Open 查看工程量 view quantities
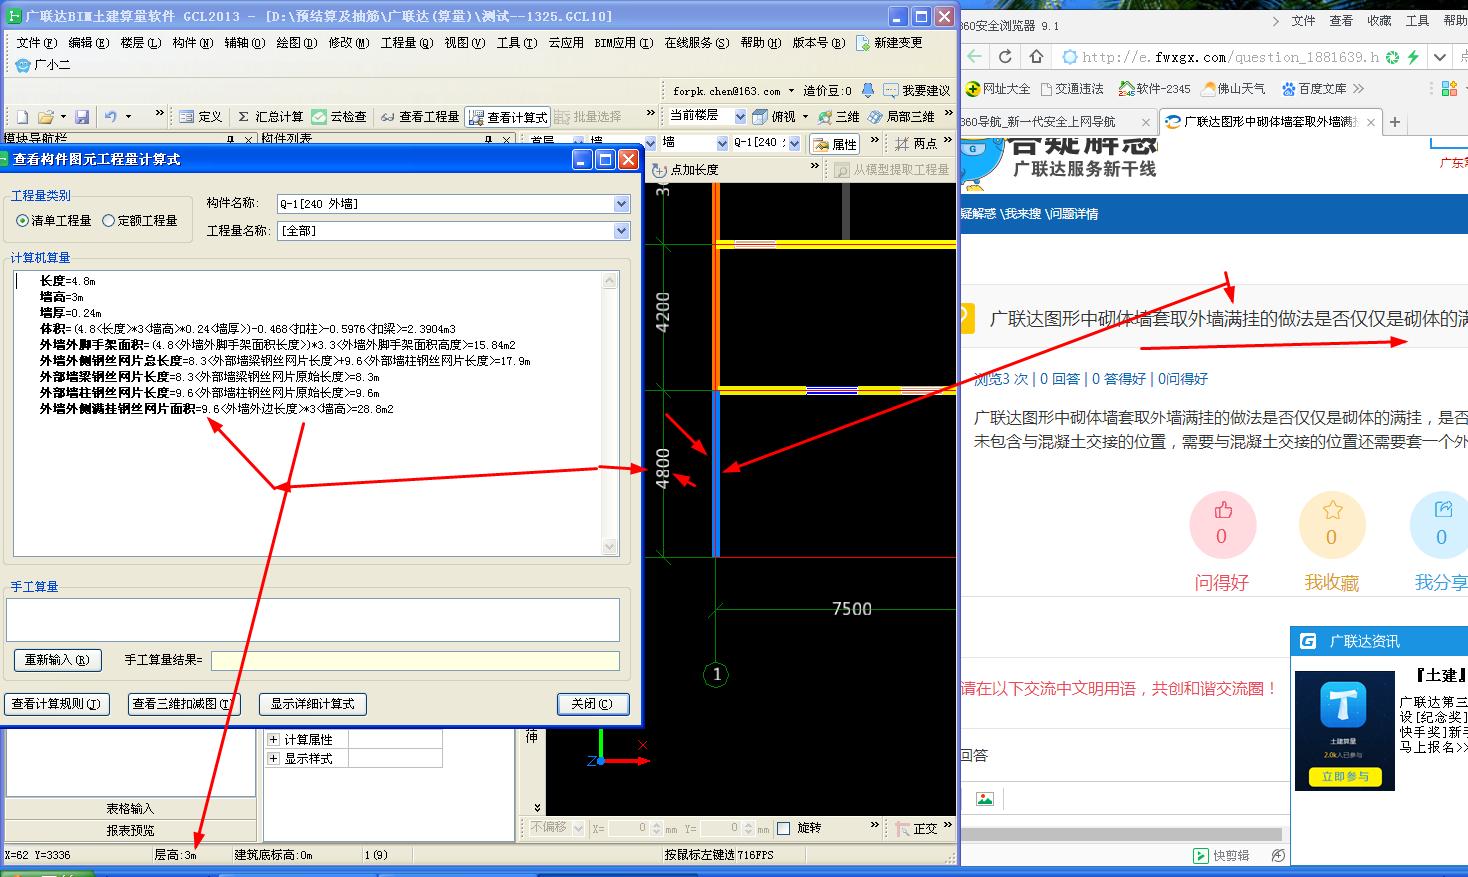The width and height of the screenshot is (1468, 877). tap(420, 117)
